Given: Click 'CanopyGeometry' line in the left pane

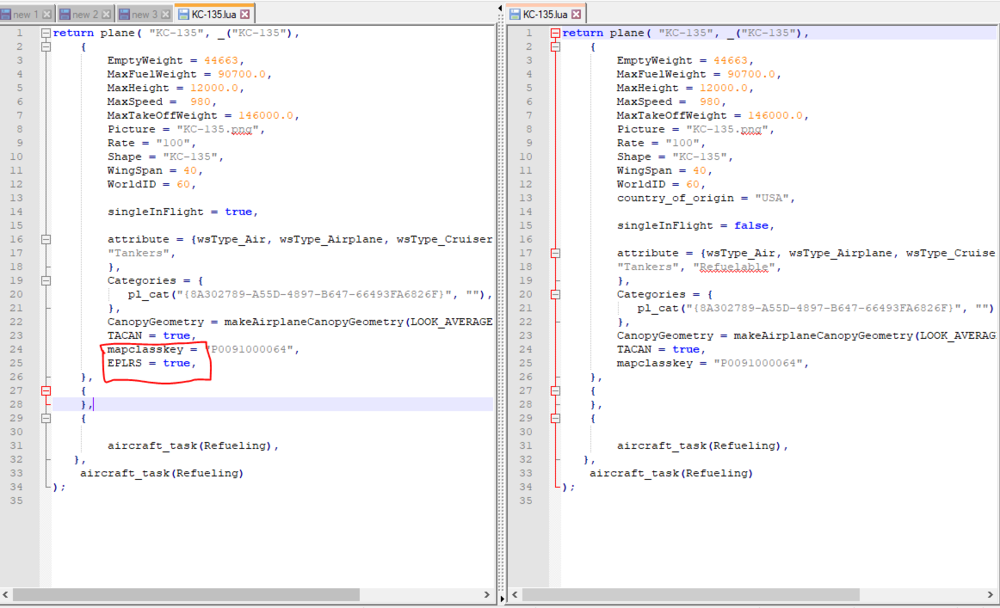Looking at the screenshot, I should coord(300,322).
